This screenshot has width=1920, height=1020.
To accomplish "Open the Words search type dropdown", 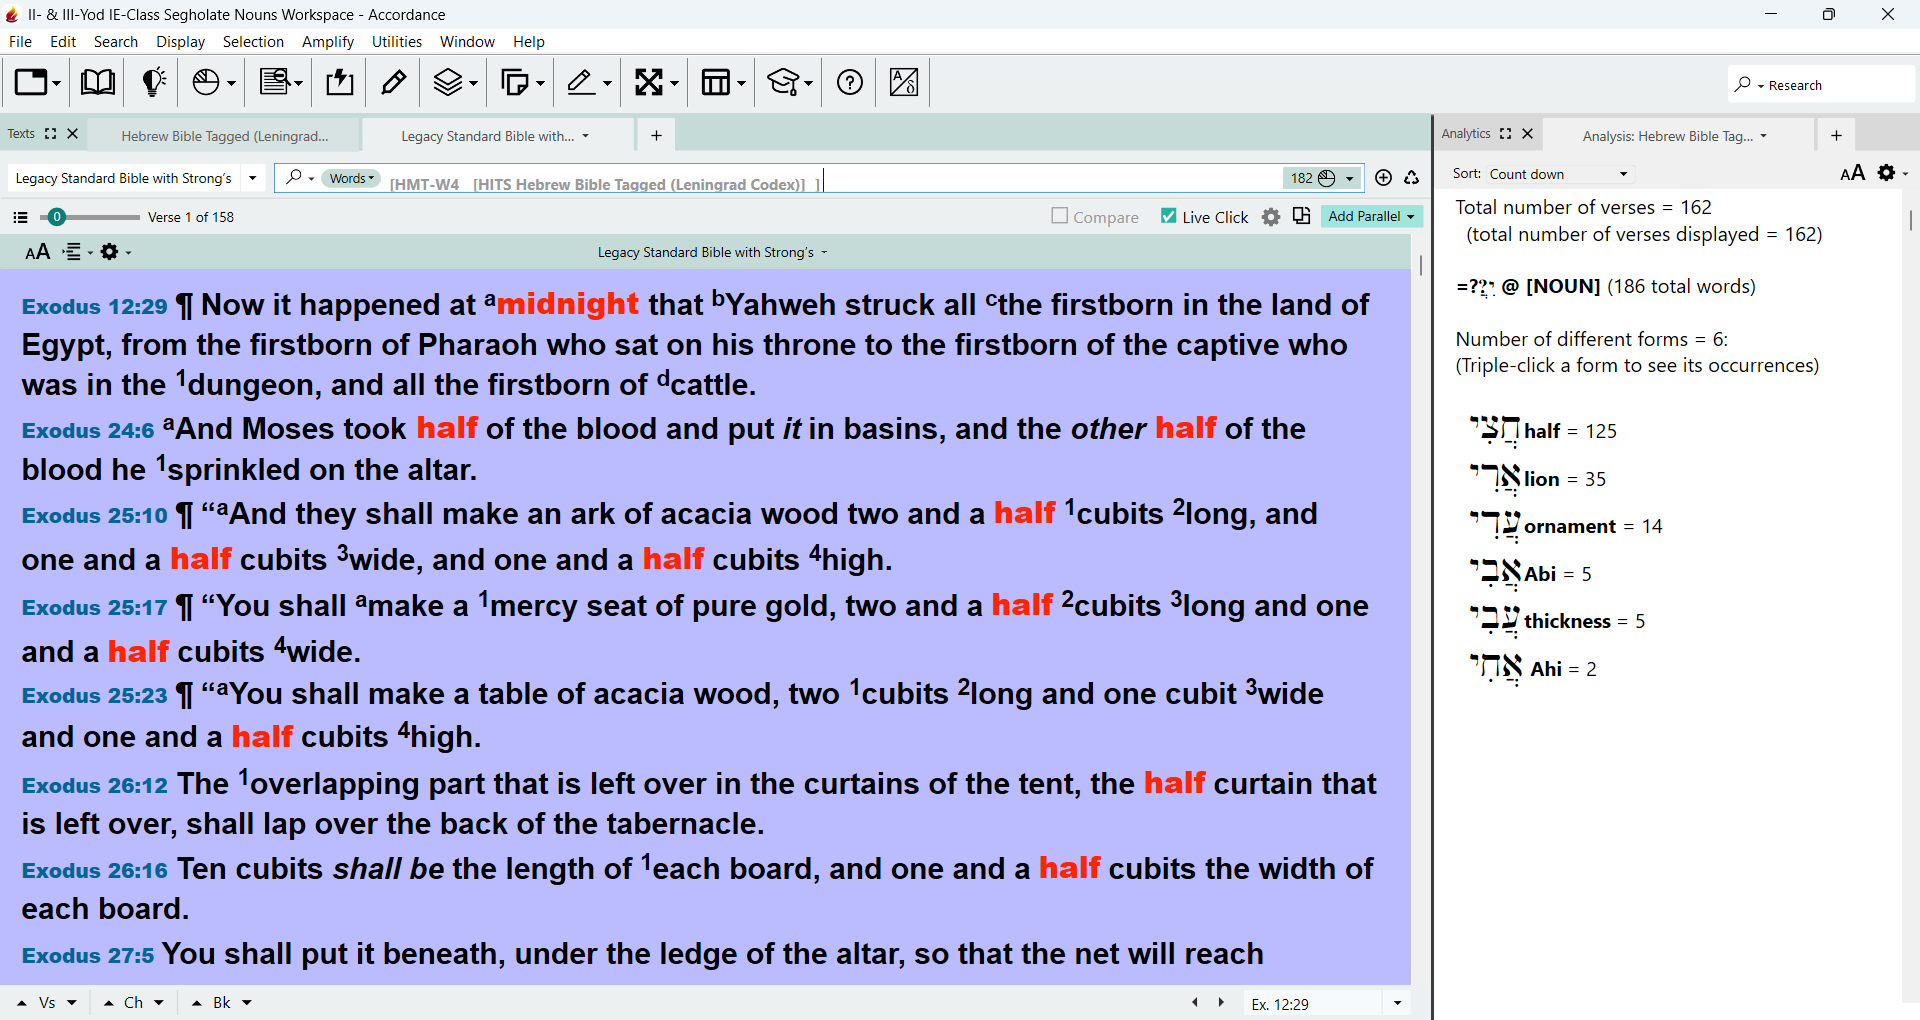I will click(352, 178).
